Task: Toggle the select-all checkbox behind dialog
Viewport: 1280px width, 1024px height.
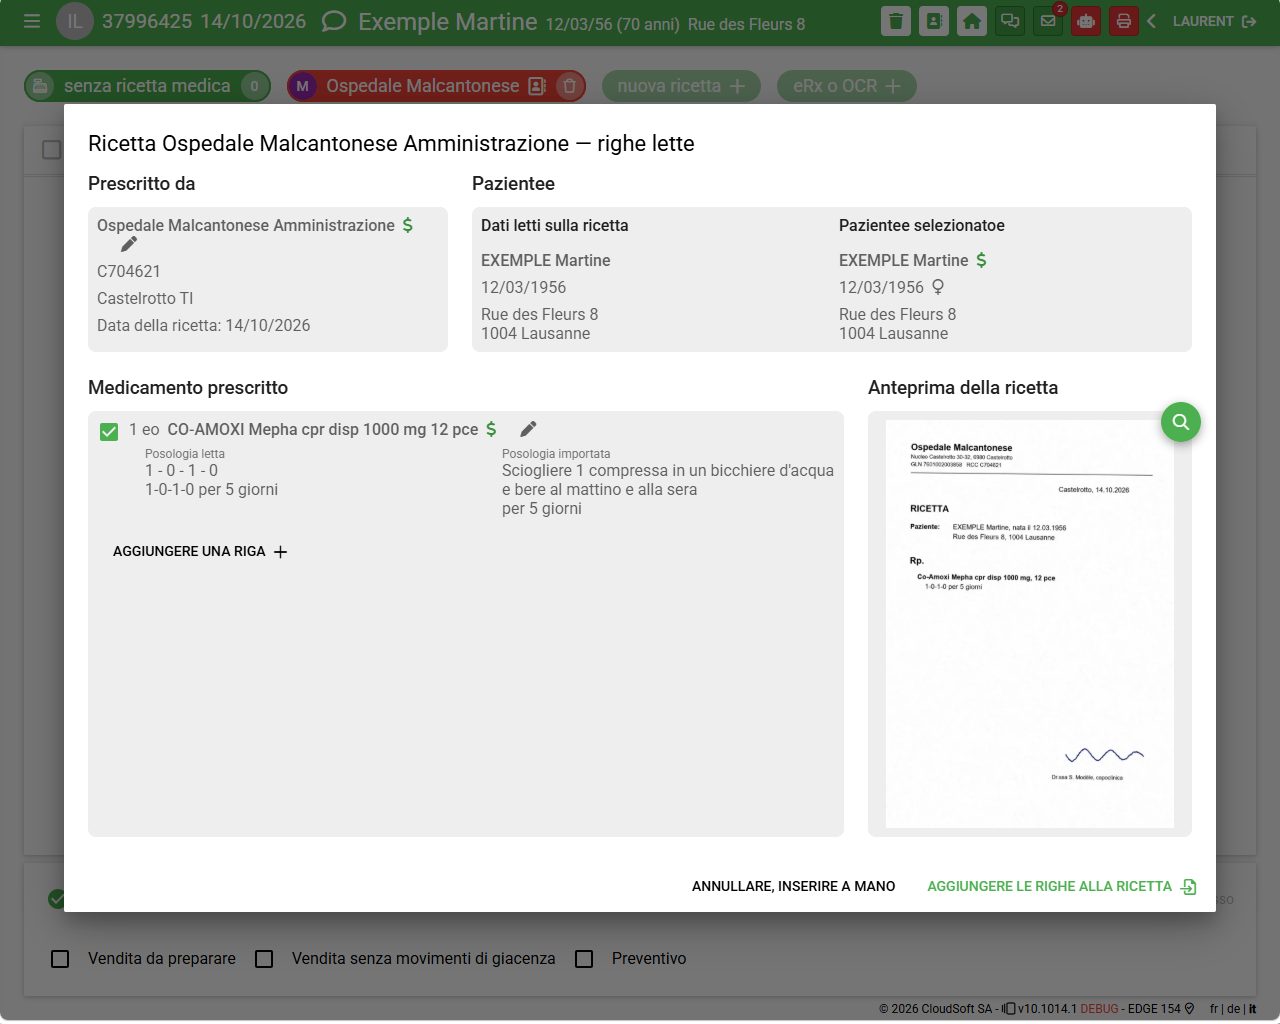Action: 51,149
